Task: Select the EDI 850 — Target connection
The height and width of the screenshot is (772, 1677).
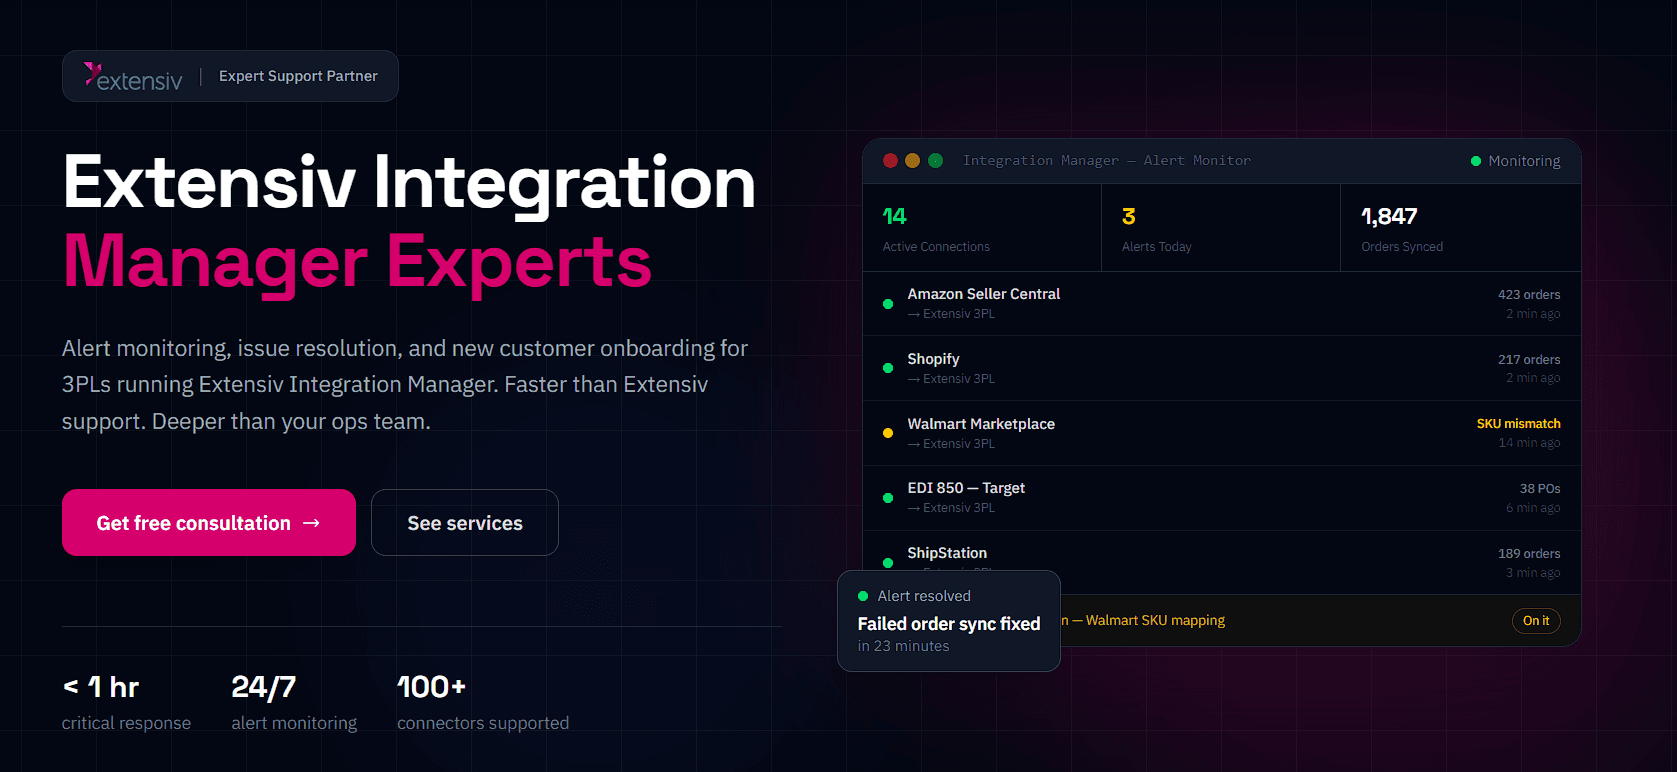Action: tap(966, 488)
